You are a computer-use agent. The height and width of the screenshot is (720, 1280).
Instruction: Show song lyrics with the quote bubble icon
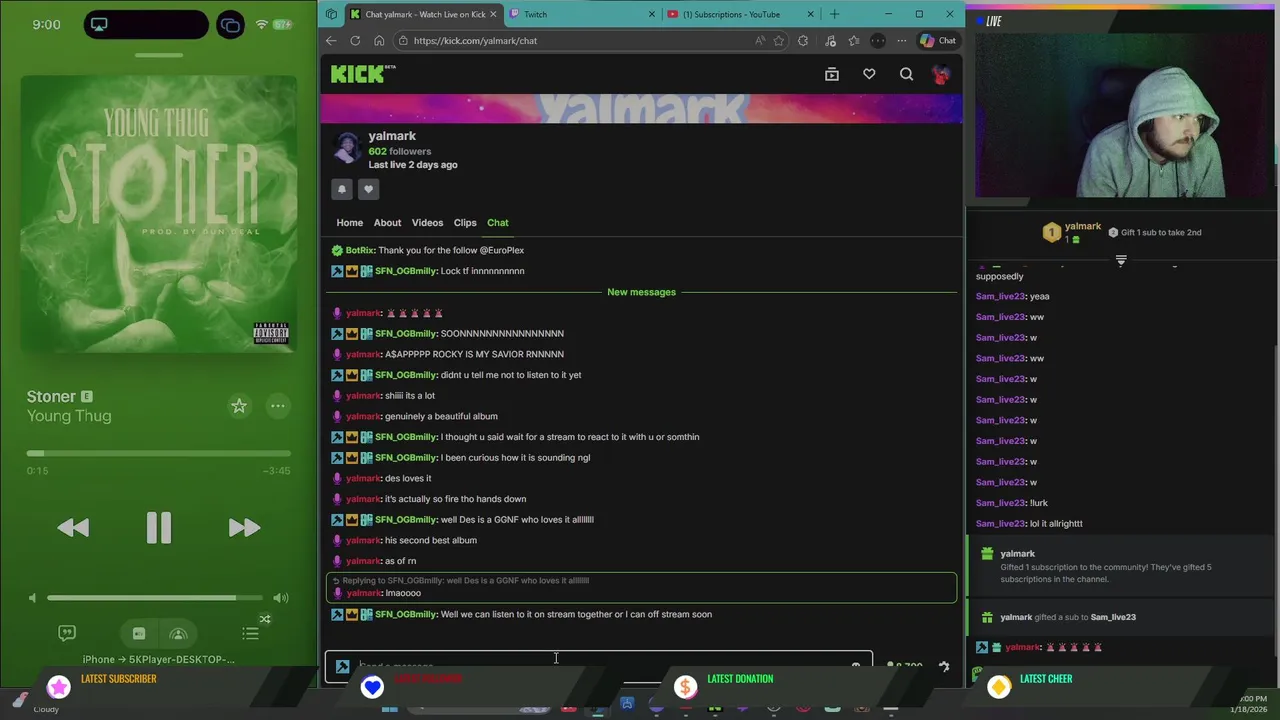point(67,633)
